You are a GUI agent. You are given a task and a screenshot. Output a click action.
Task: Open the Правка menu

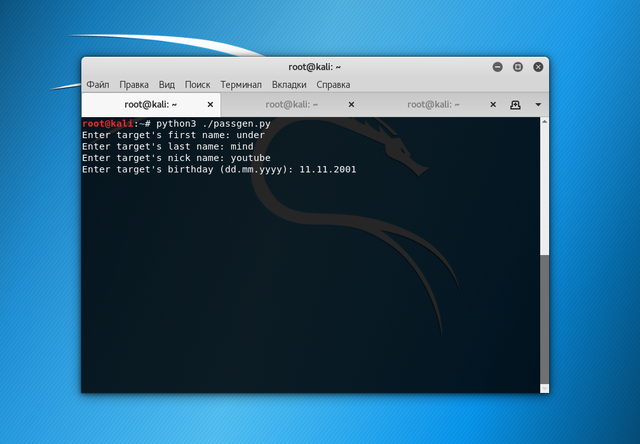[134, 84]
